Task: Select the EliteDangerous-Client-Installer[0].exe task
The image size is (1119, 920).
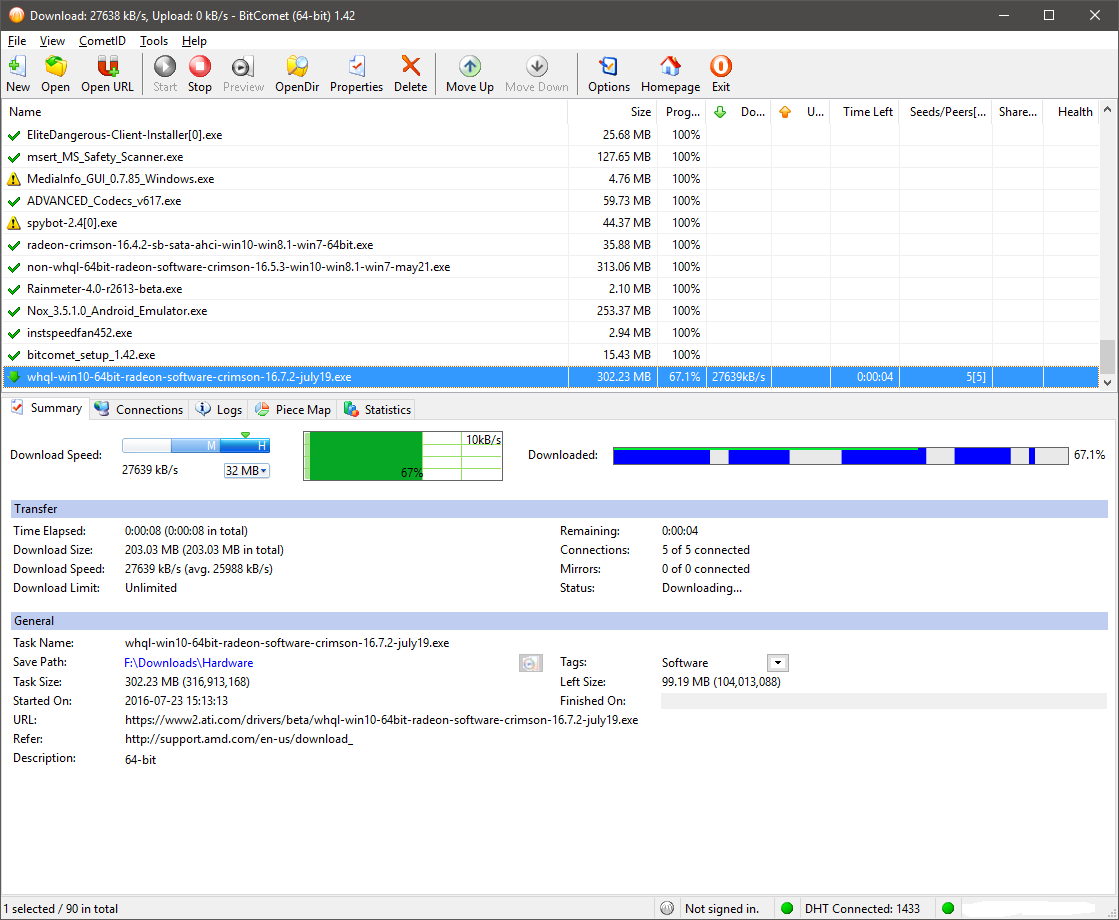Action: 551,135
